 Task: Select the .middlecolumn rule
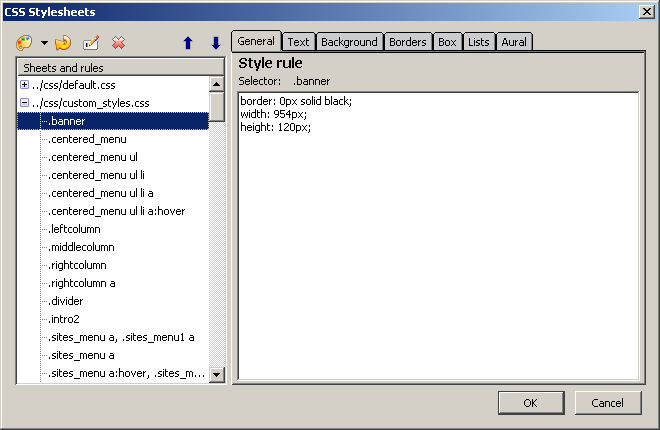coord(81,247)
